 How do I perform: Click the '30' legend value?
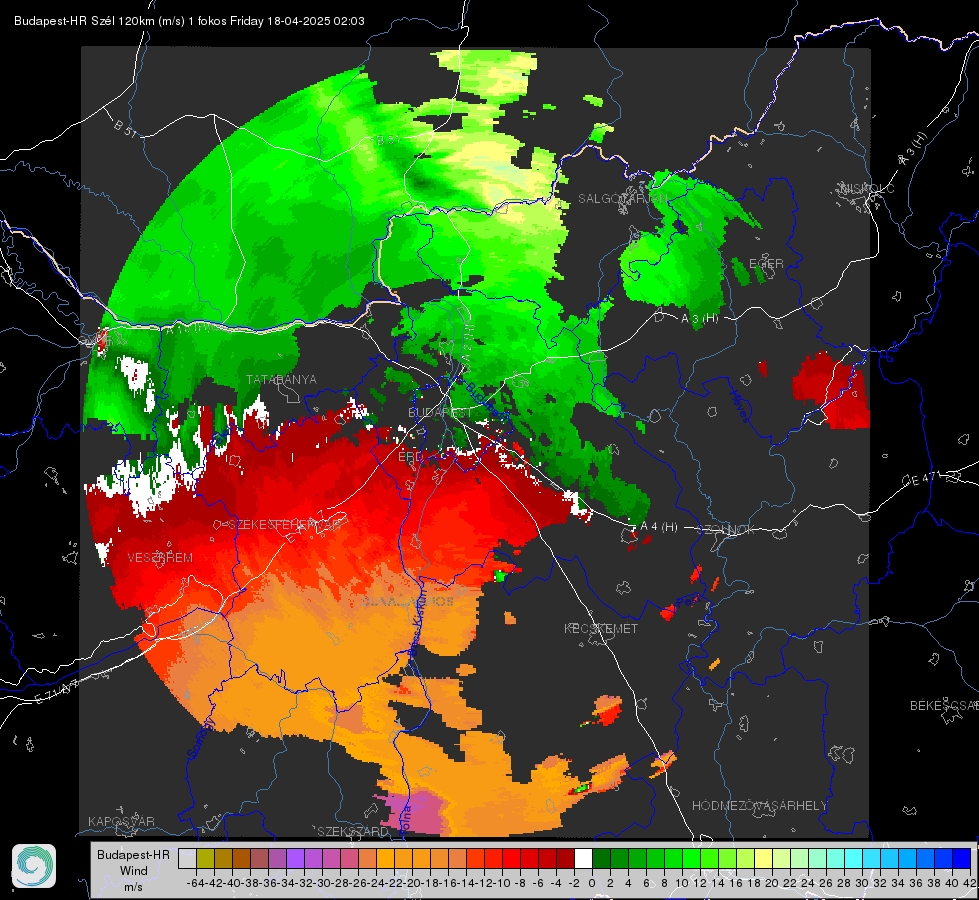[x=862, y=883]
